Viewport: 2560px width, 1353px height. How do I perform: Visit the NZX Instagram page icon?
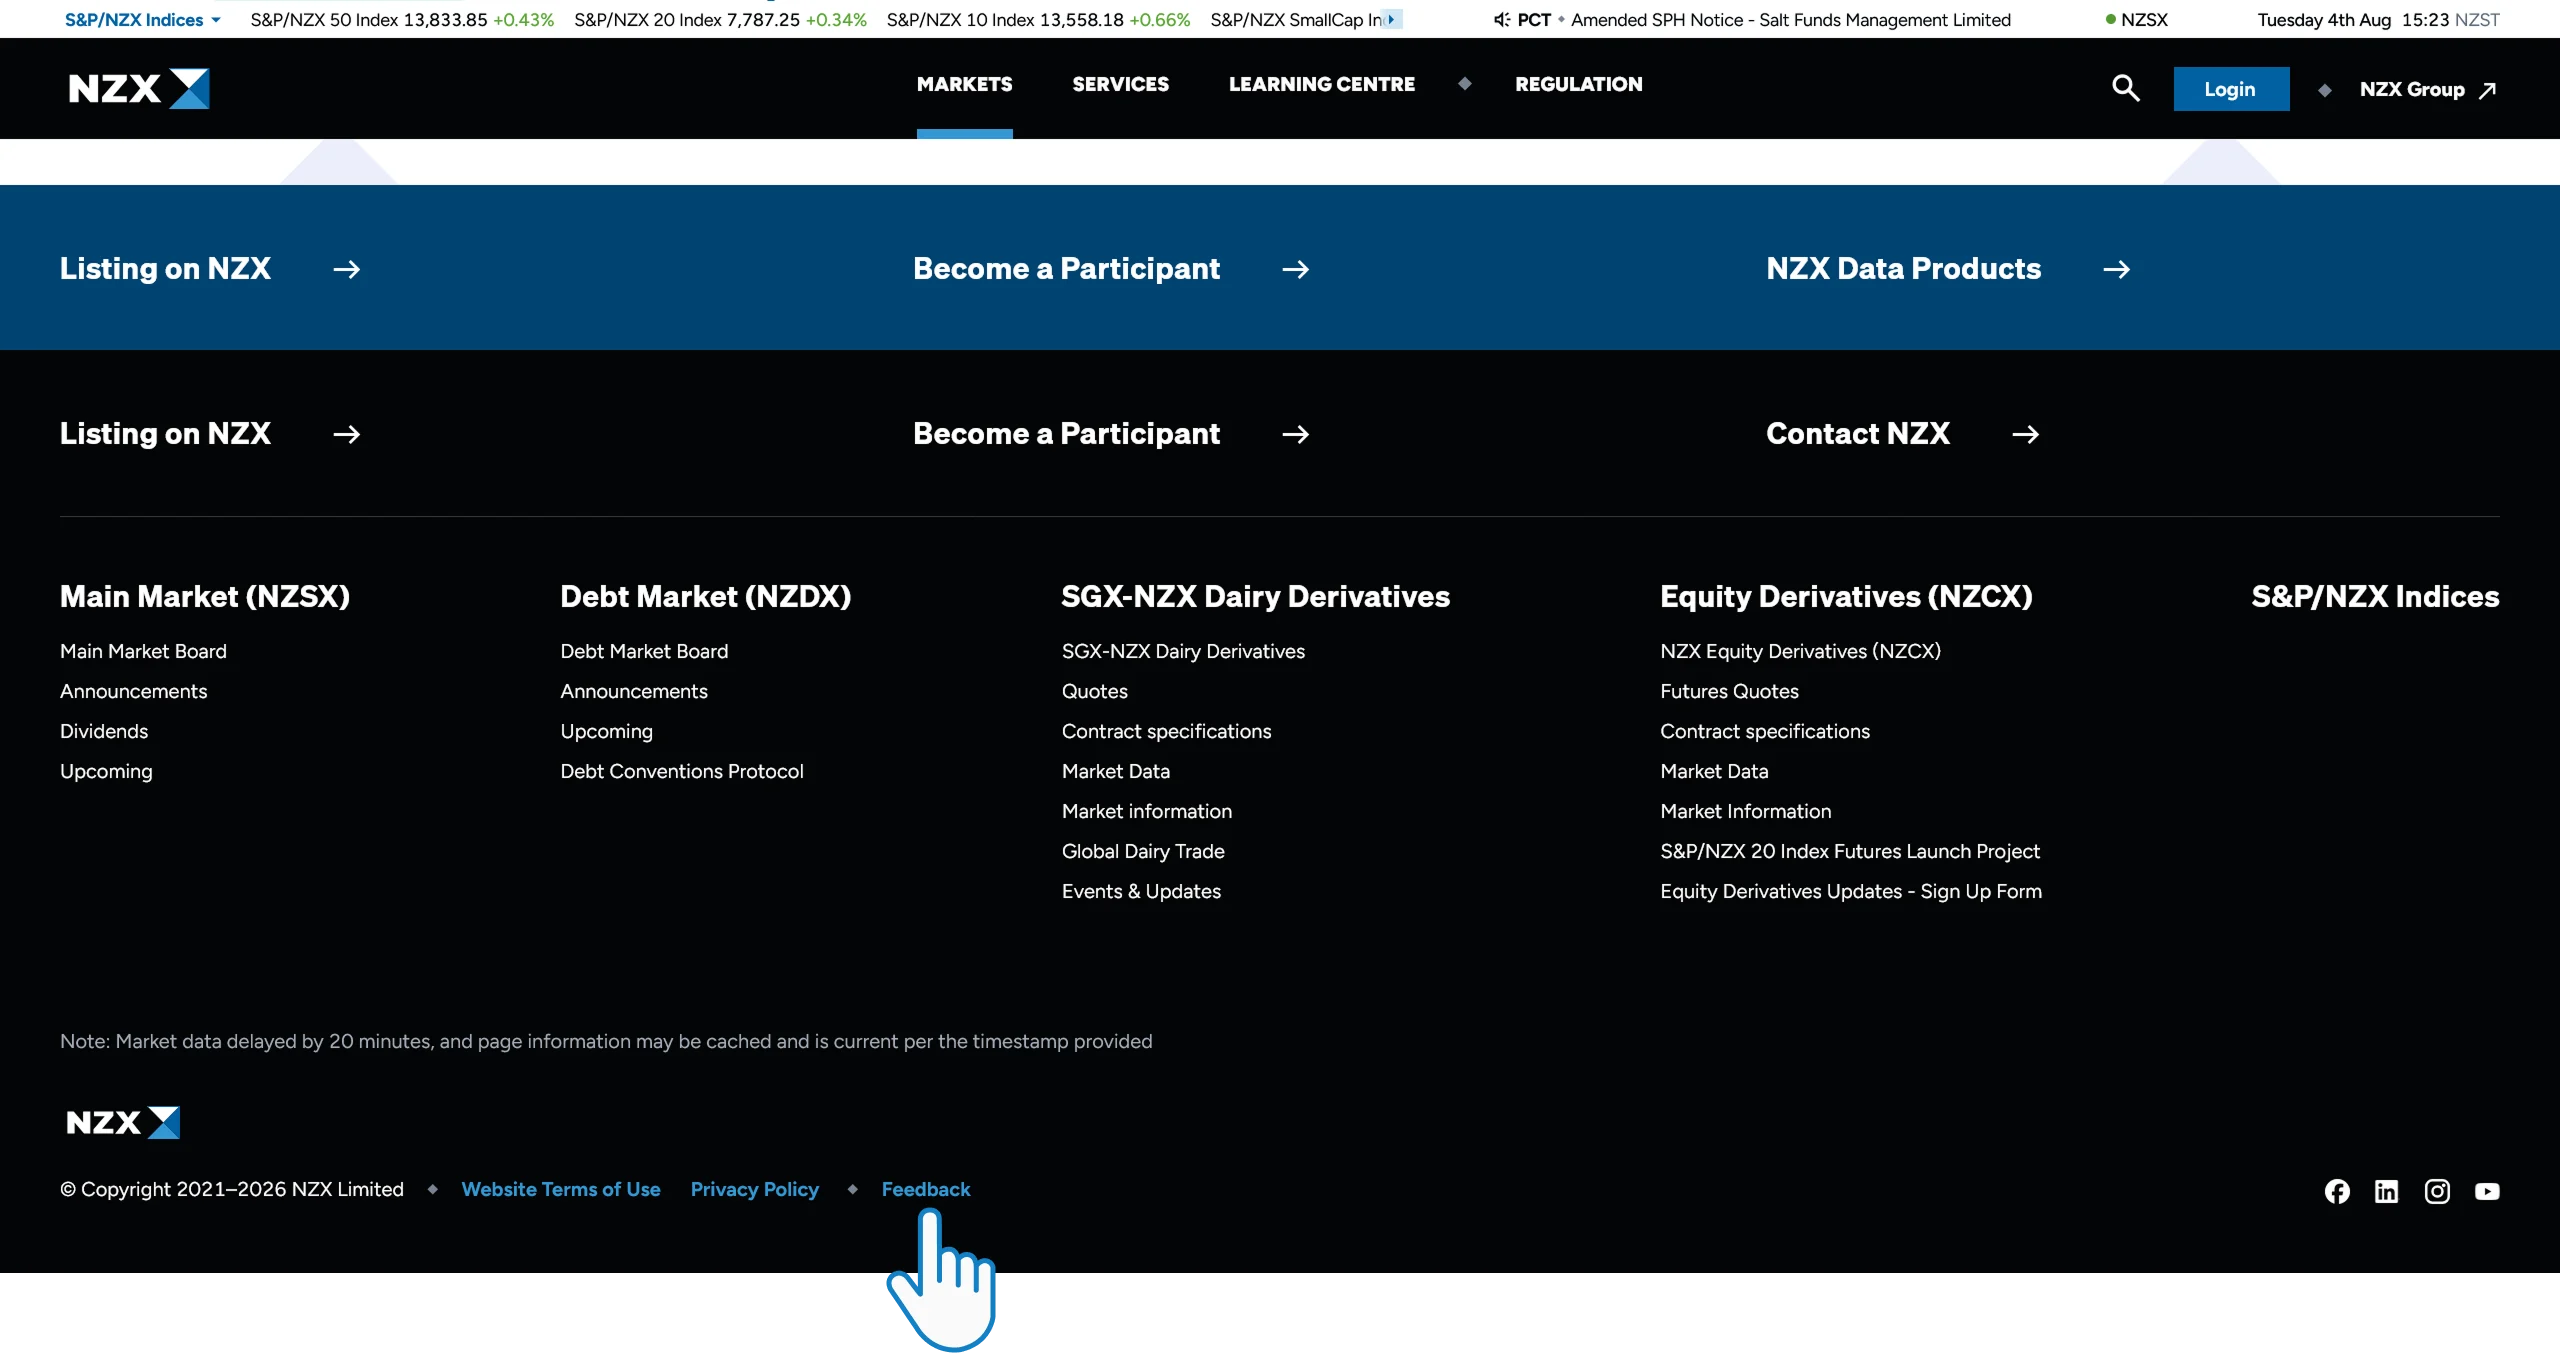coord(2437,1191)
